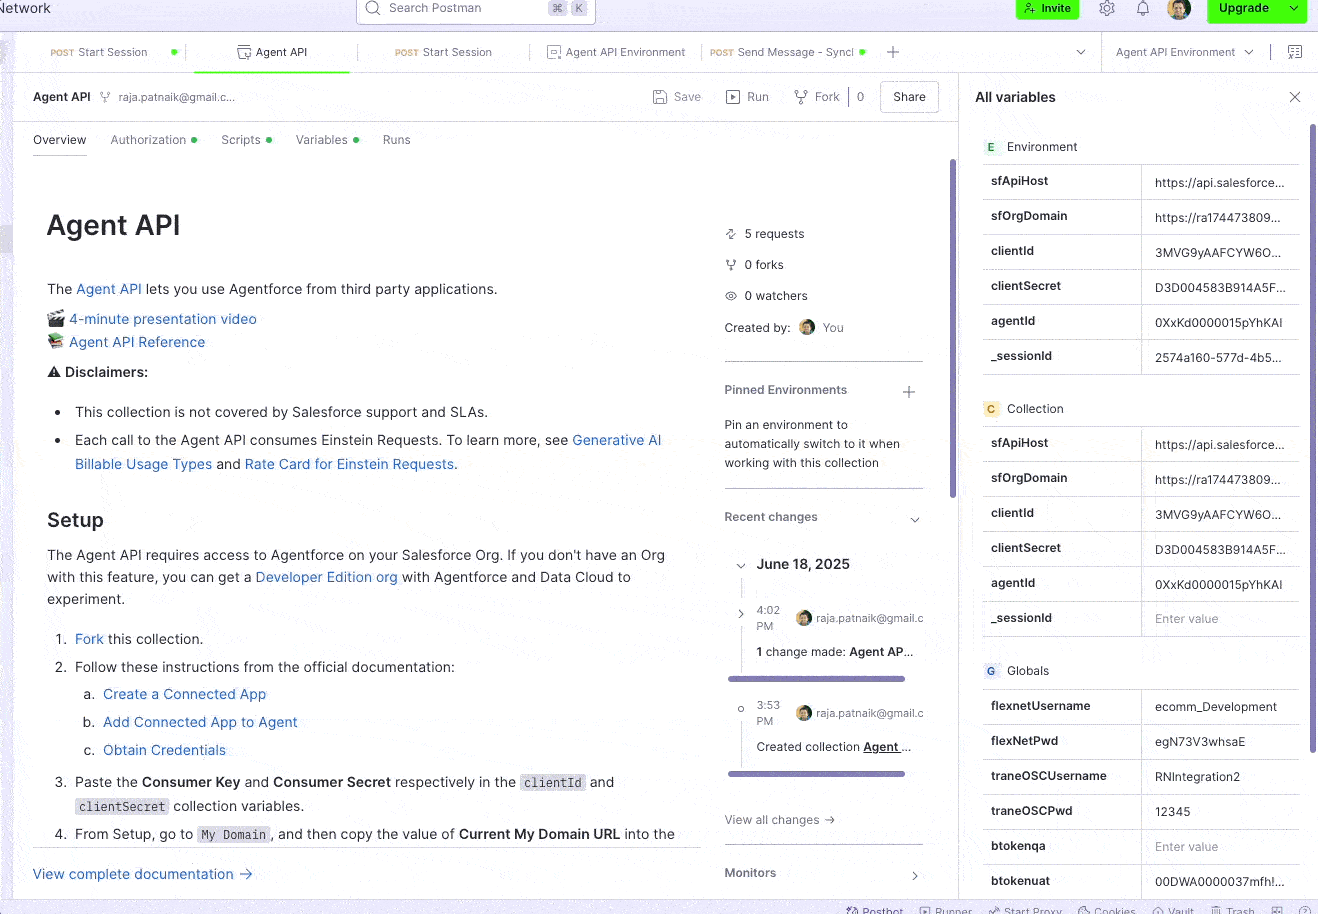Click the Globals scope badge G
The image size is (1318, 914).
(991, 671)
